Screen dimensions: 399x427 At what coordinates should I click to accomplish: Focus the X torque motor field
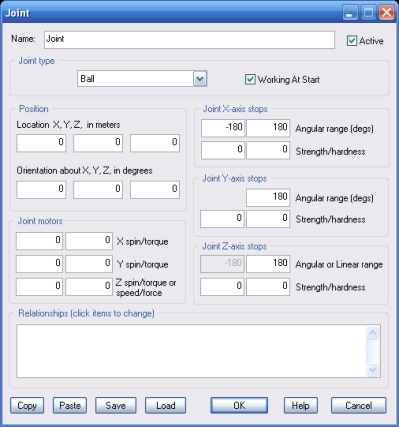click(89, 241)
